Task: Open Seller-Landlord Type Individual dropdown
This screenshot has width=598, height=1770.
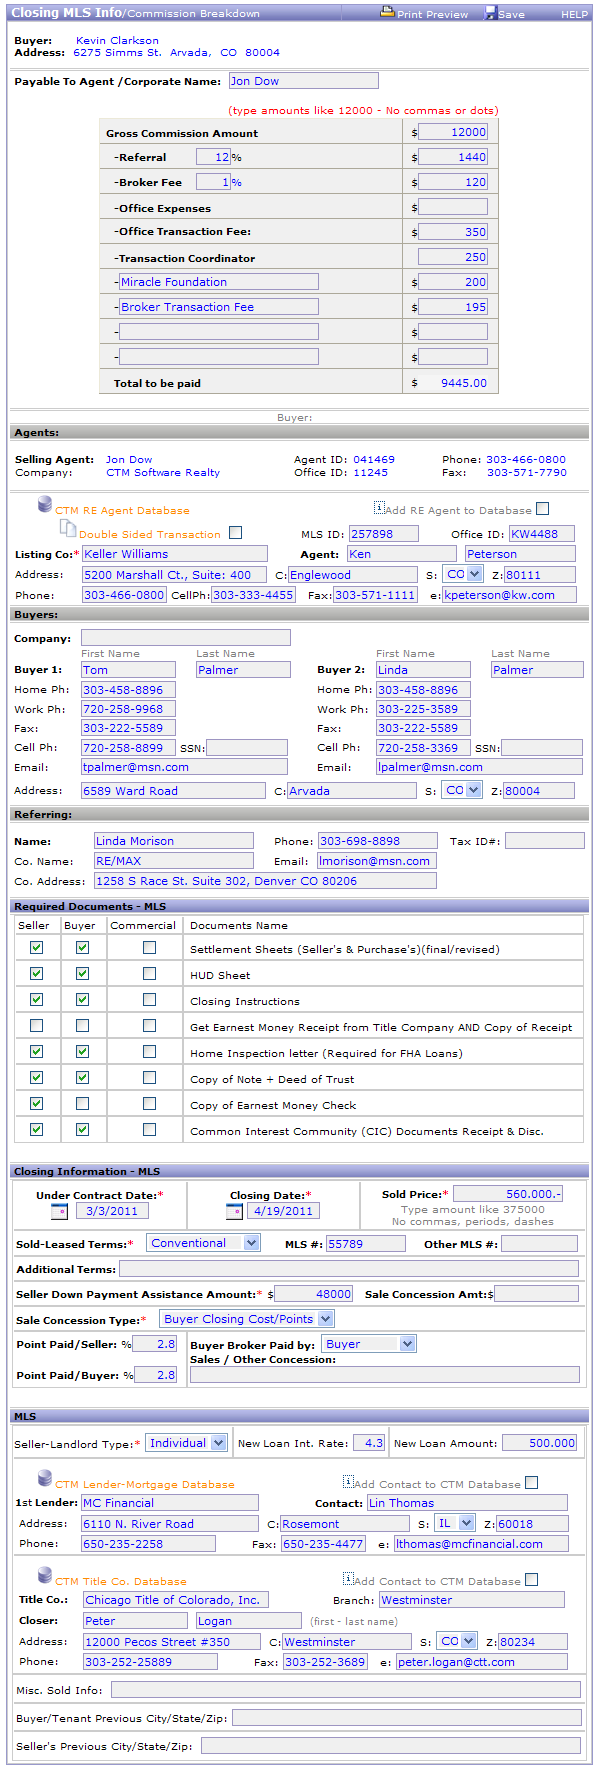Action: [x=187, y=1443]
